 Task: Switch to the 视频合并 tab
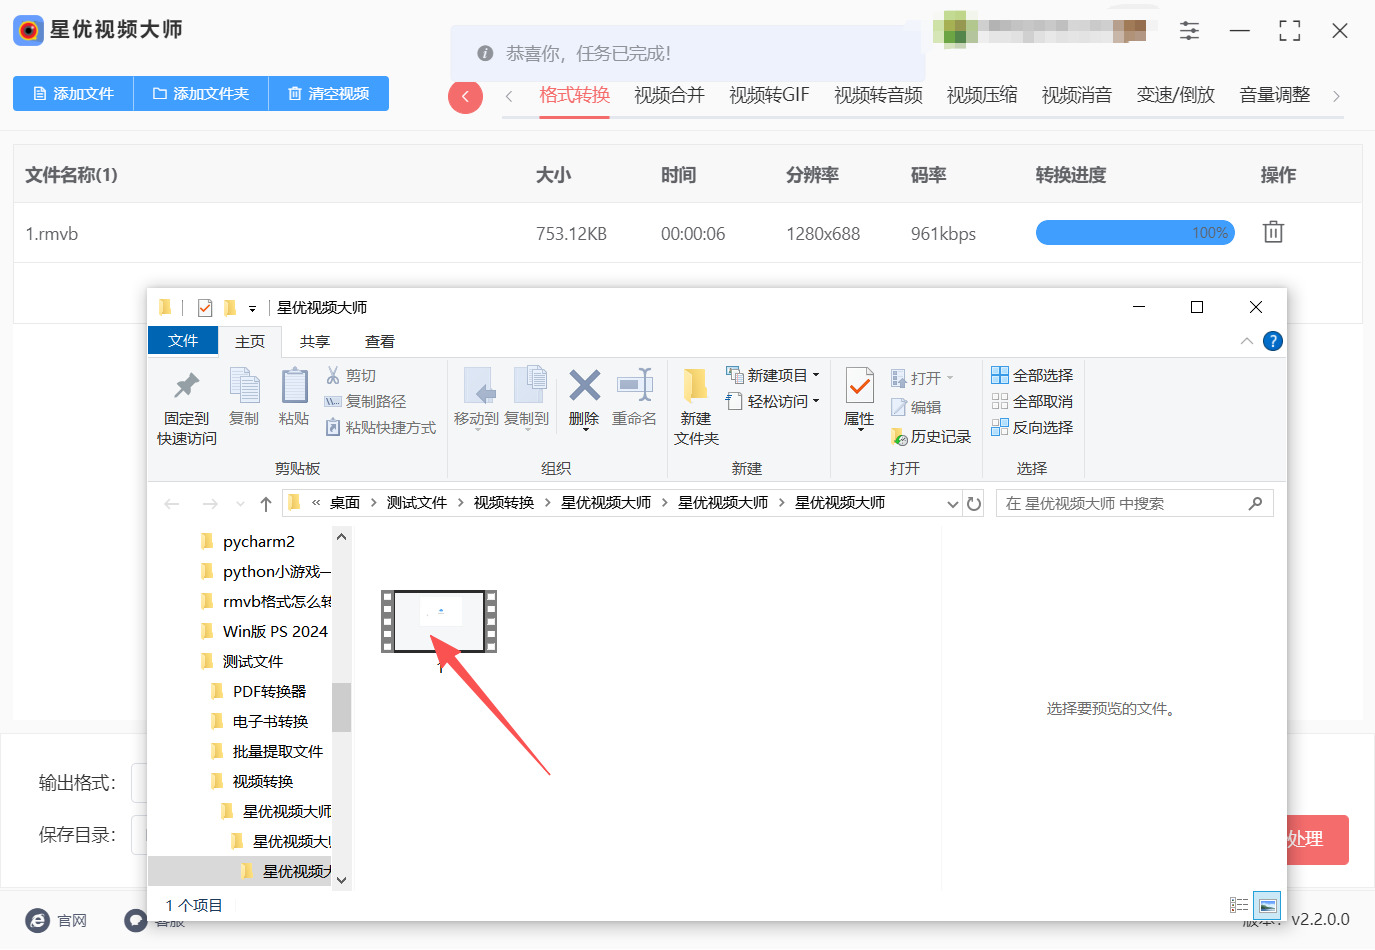coord(669,95)
